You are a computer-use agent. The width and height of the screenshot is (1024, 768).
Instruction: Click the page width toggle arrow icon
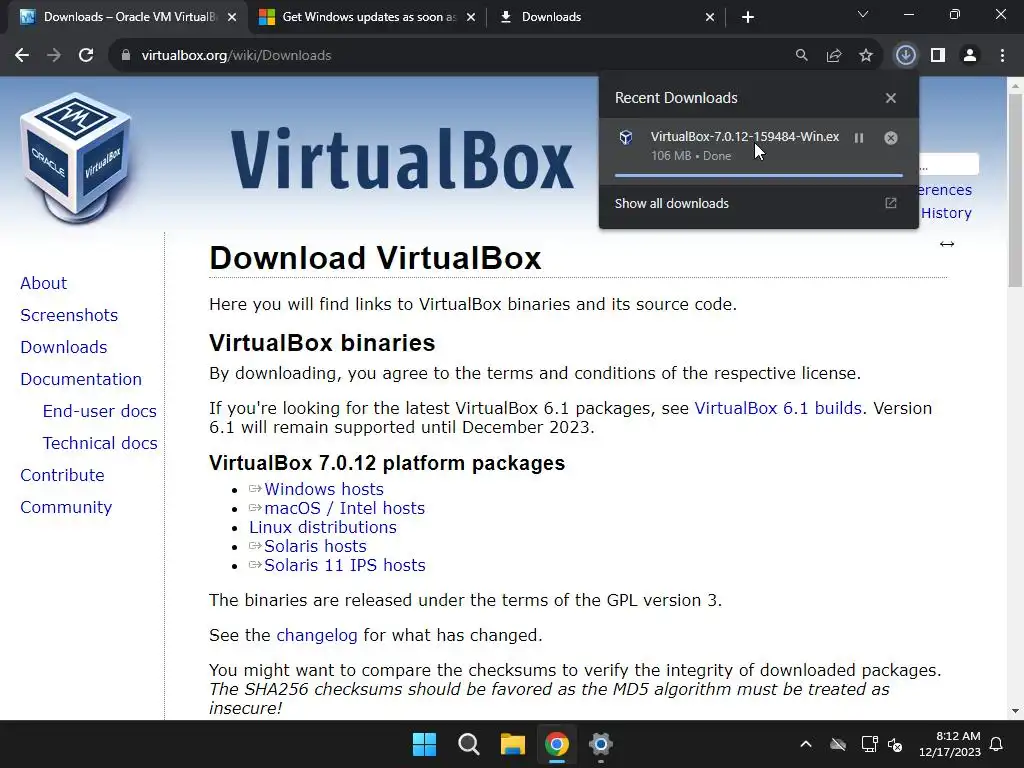(947, 244)
